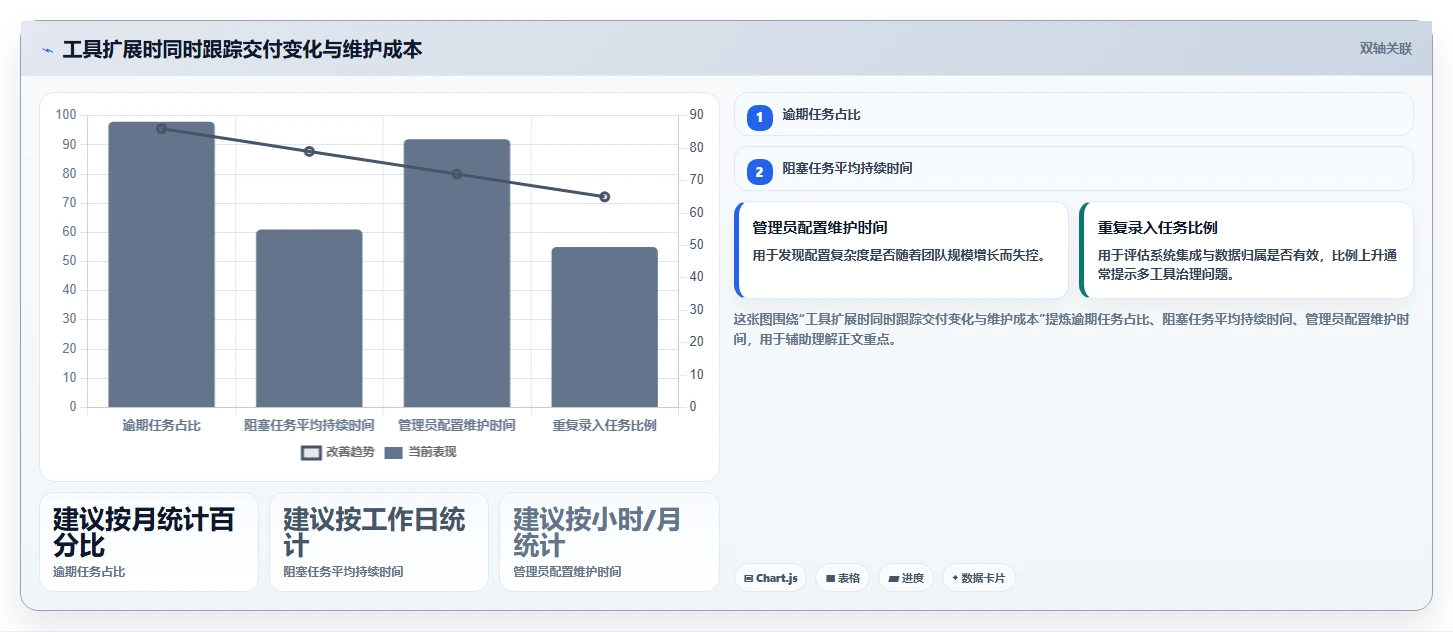1453x632 pixels.
Task: Click the 建议按工作日统计 metric card
Action: [x=379, y=542]
